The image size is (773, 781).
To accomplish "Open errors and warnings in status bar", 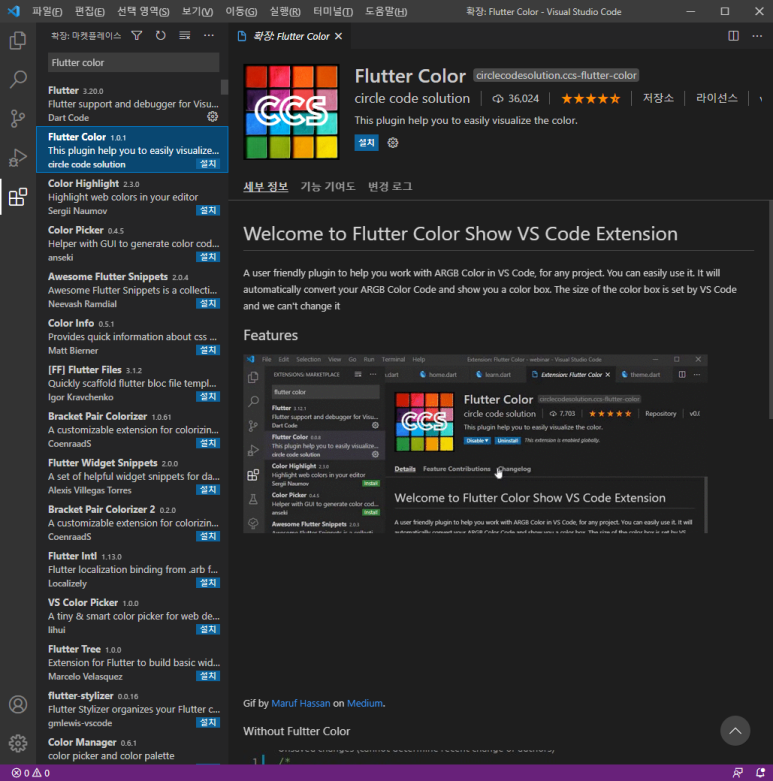I will (x=31, y=773).
